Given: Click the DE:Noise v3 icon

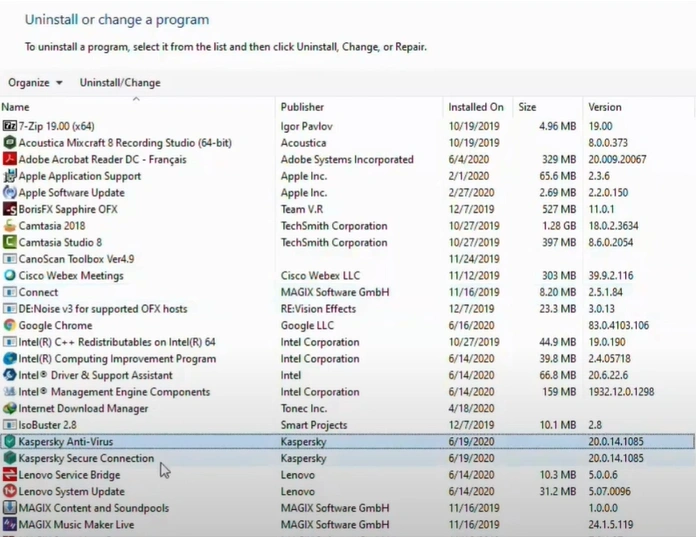Looking at the screenshot, I should pyautogui.click(x=9, y=309).
